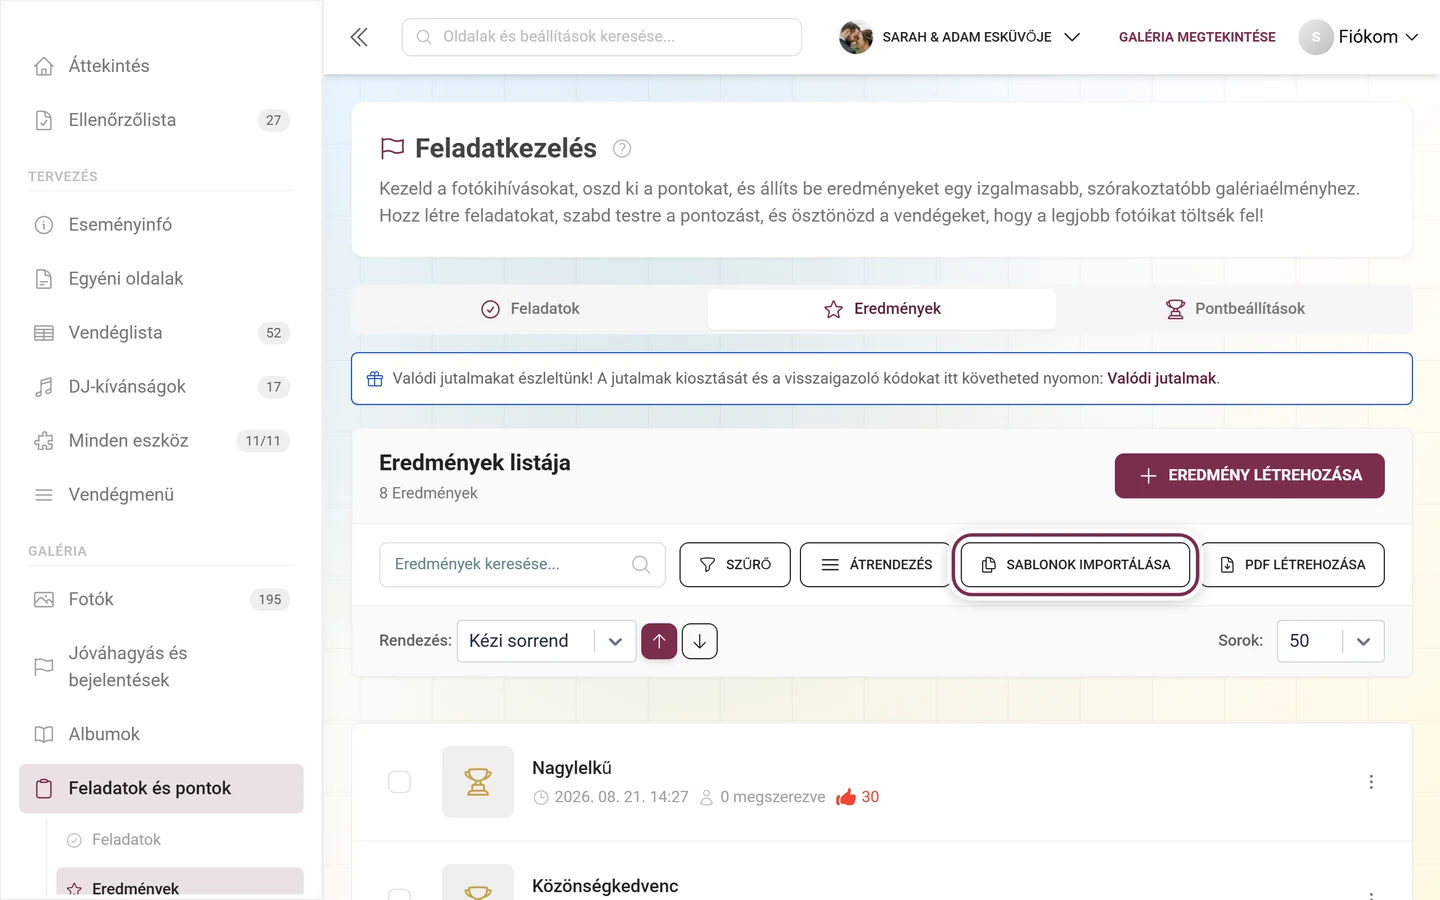Click the Átrendezés button
This screenshot has width=1440, height=900.
[876, 565]
